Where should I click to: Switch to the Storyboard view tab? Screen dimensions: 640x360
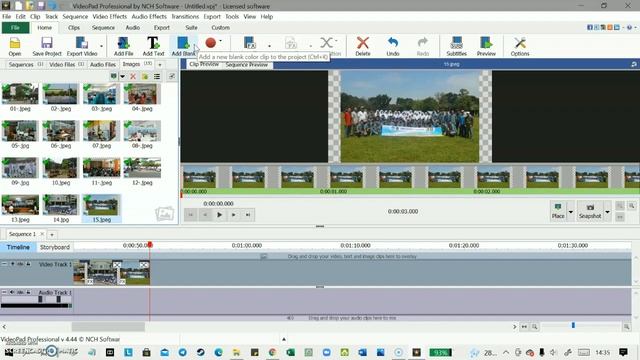tap(55, 247)
